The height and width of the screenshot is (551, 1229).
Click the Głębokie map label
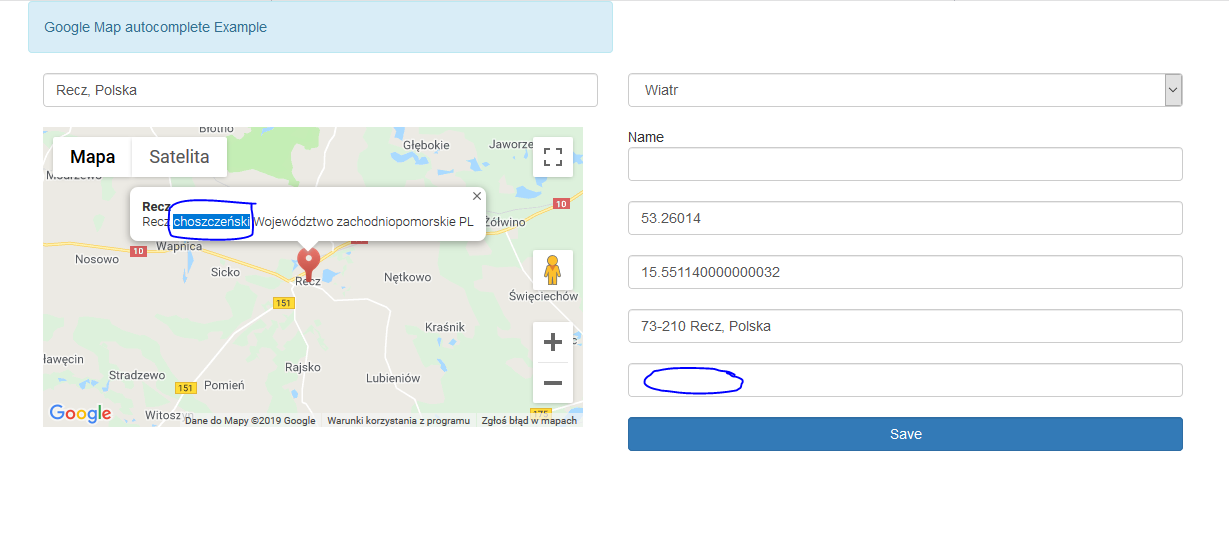pyautogui.click(x=426, y=145)
